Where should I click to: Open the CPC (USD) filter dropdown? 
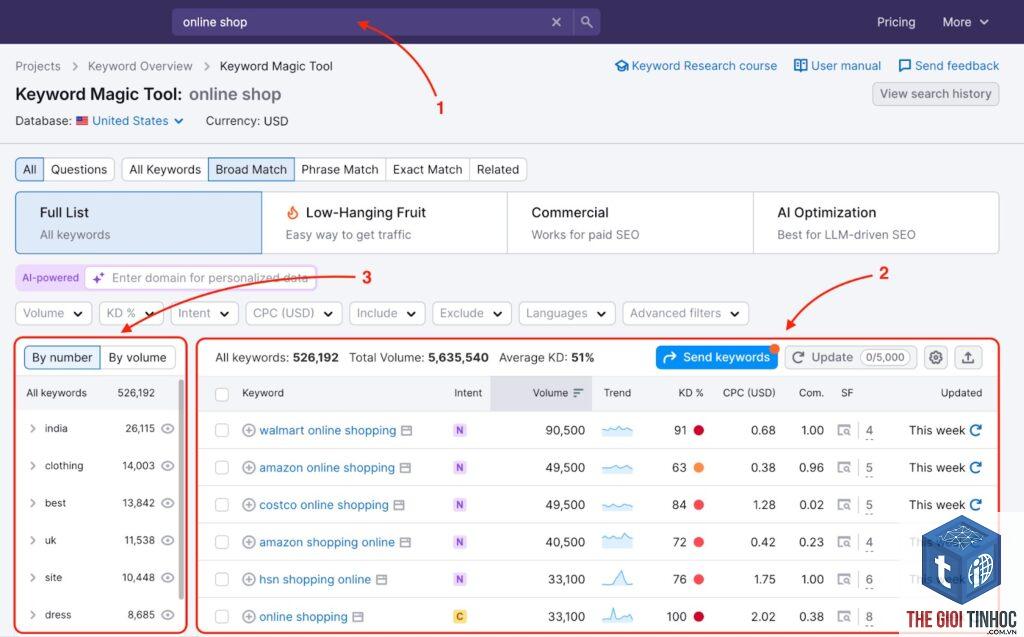point(294,314)
